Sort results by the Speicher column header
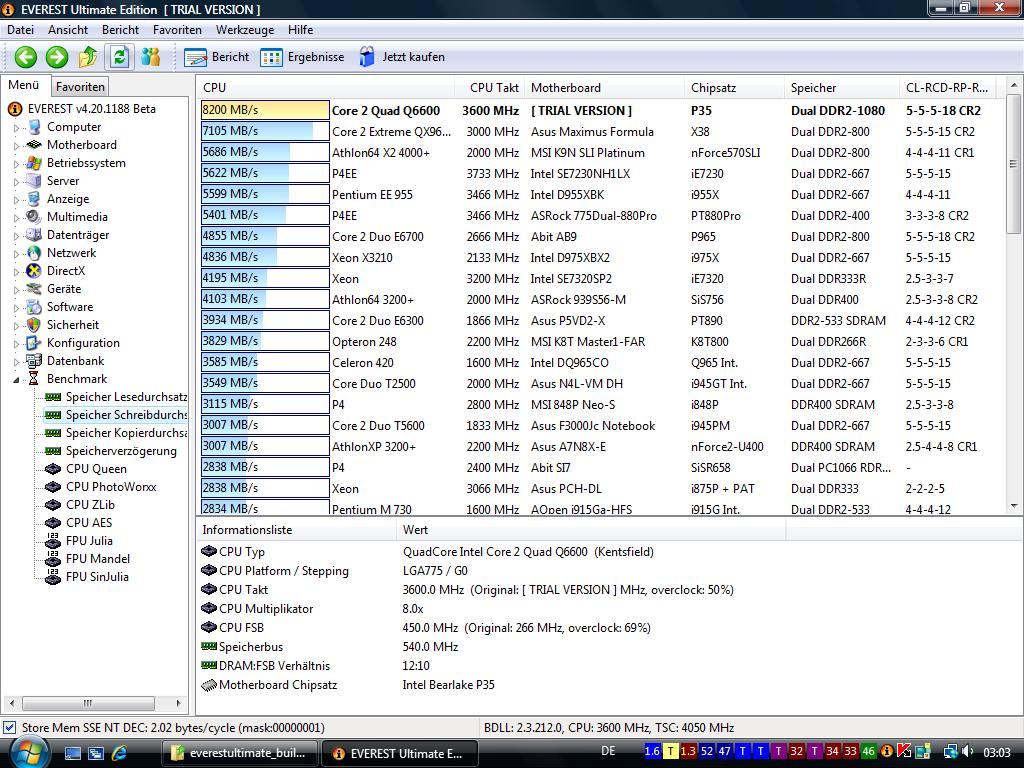 [842, 88]
